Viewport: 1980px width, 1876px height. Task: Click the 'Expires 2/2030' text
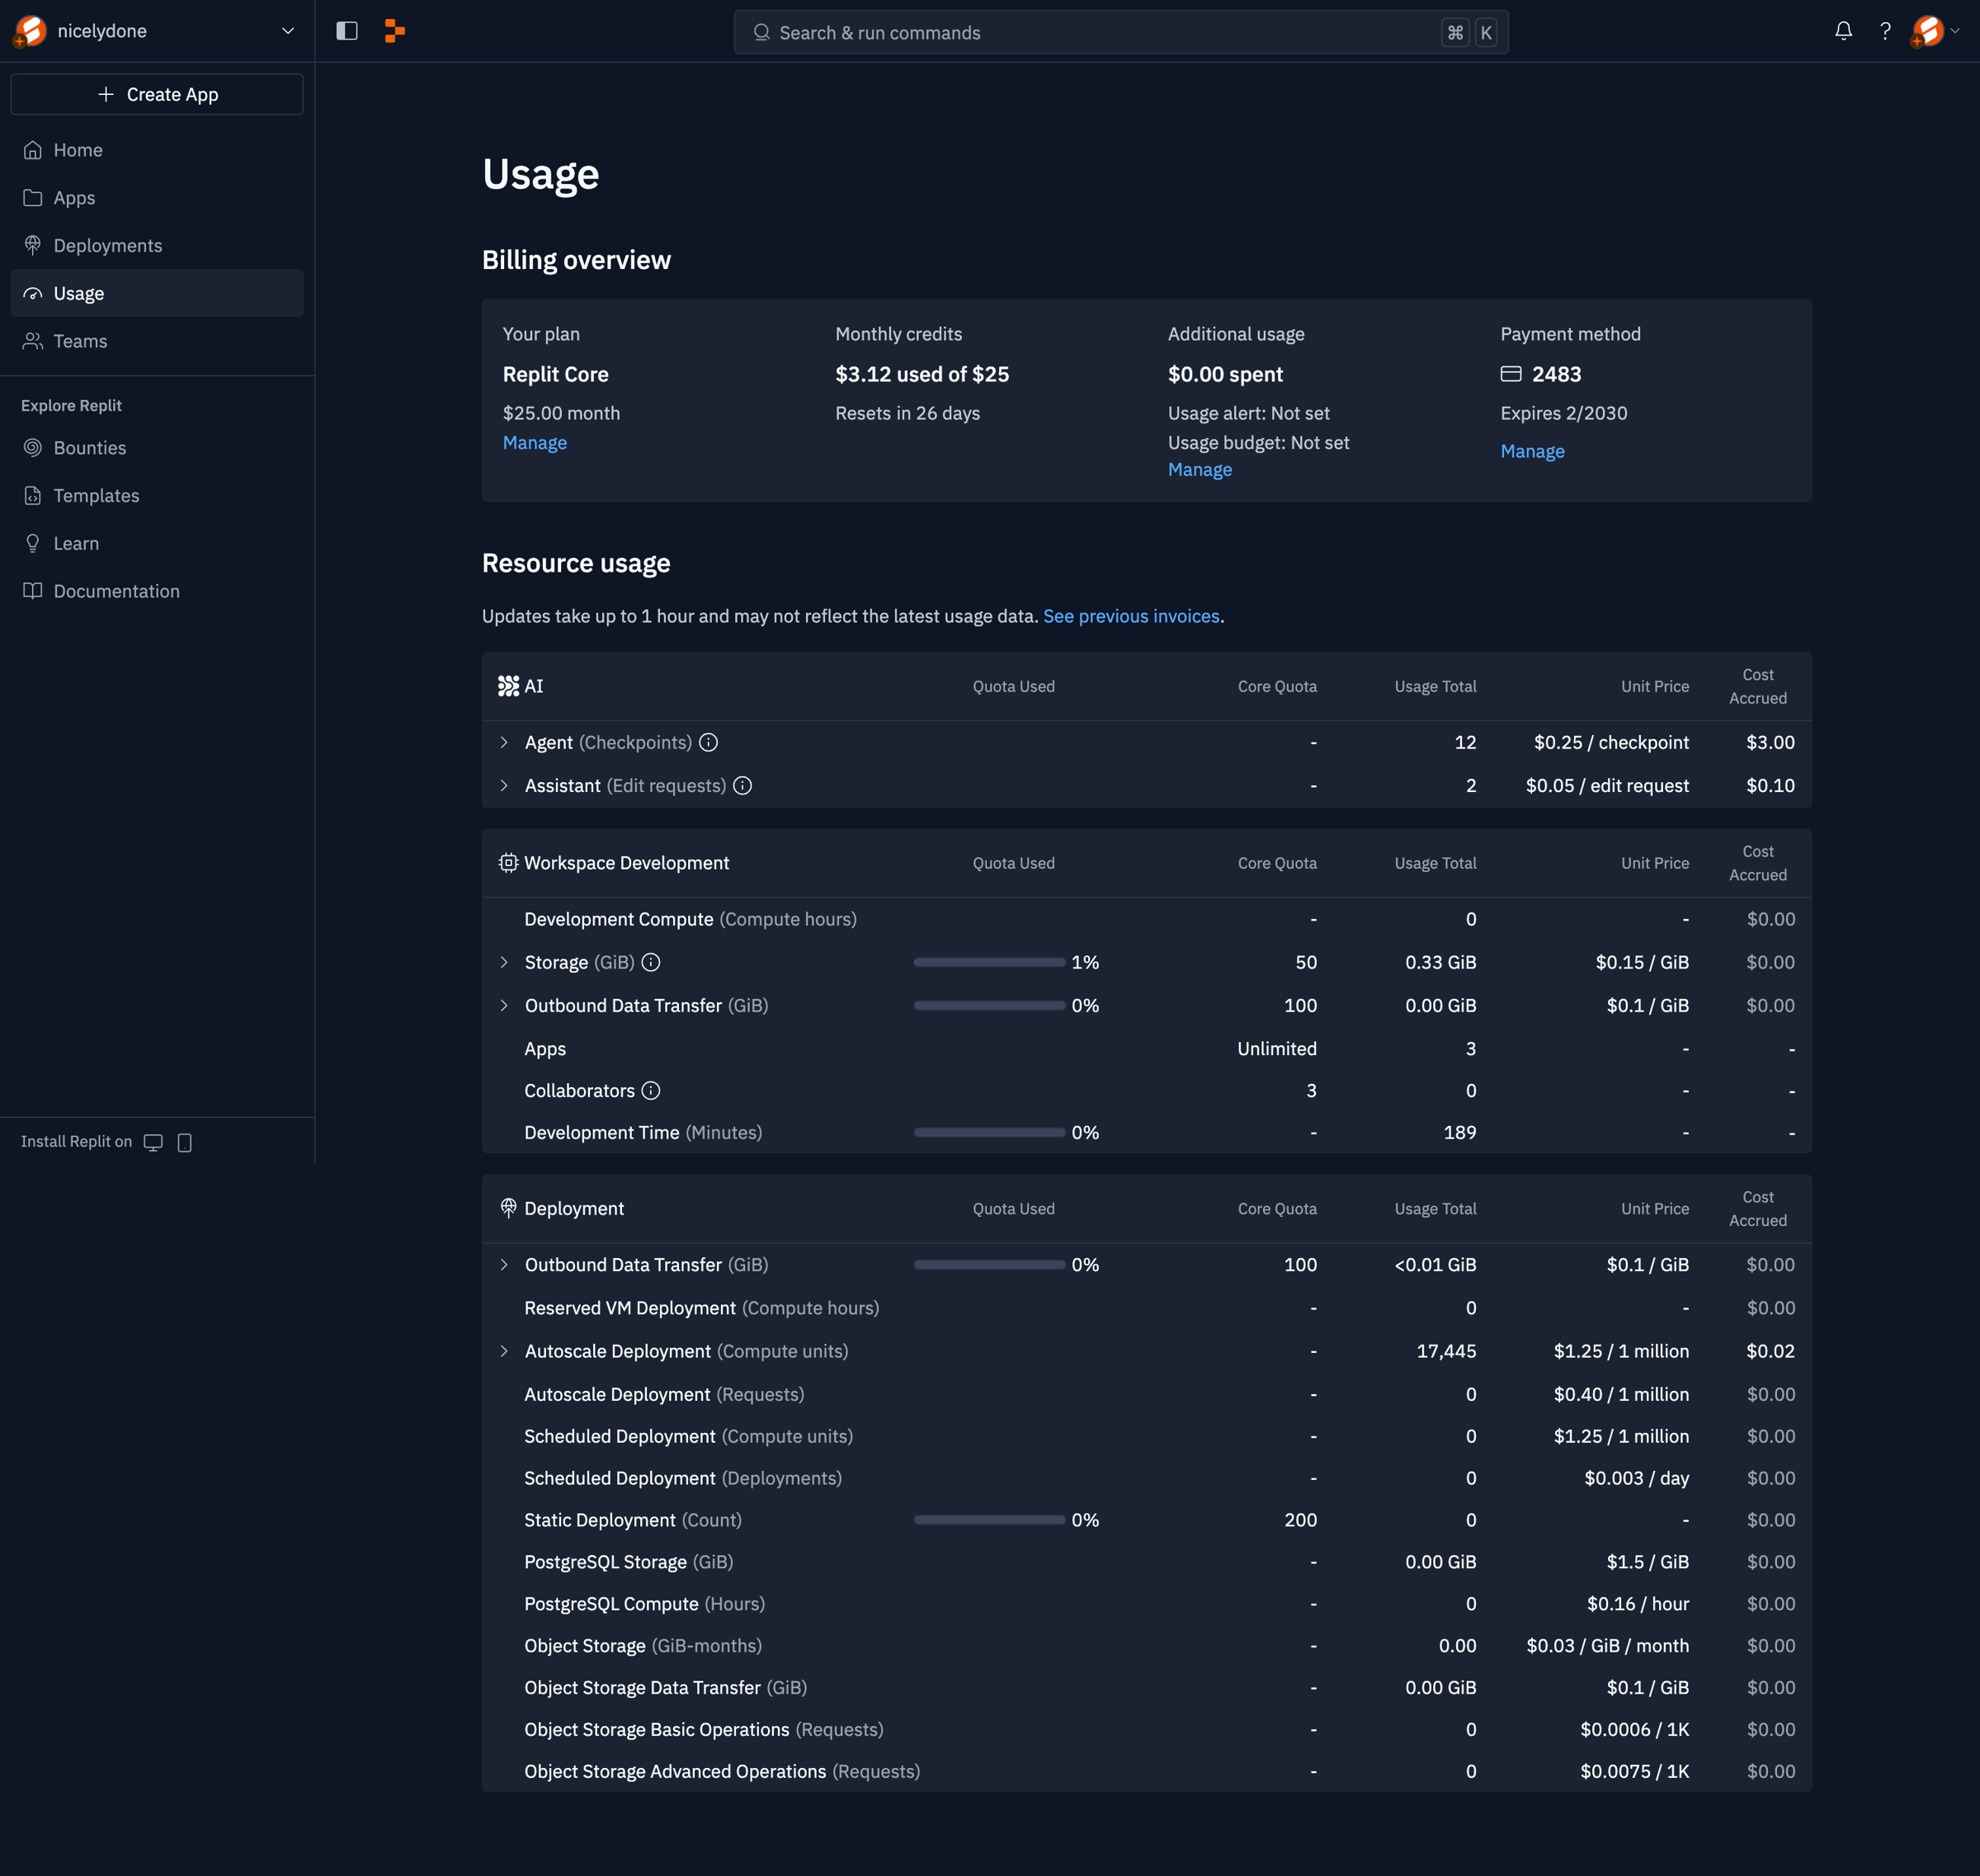[1563, 413]
